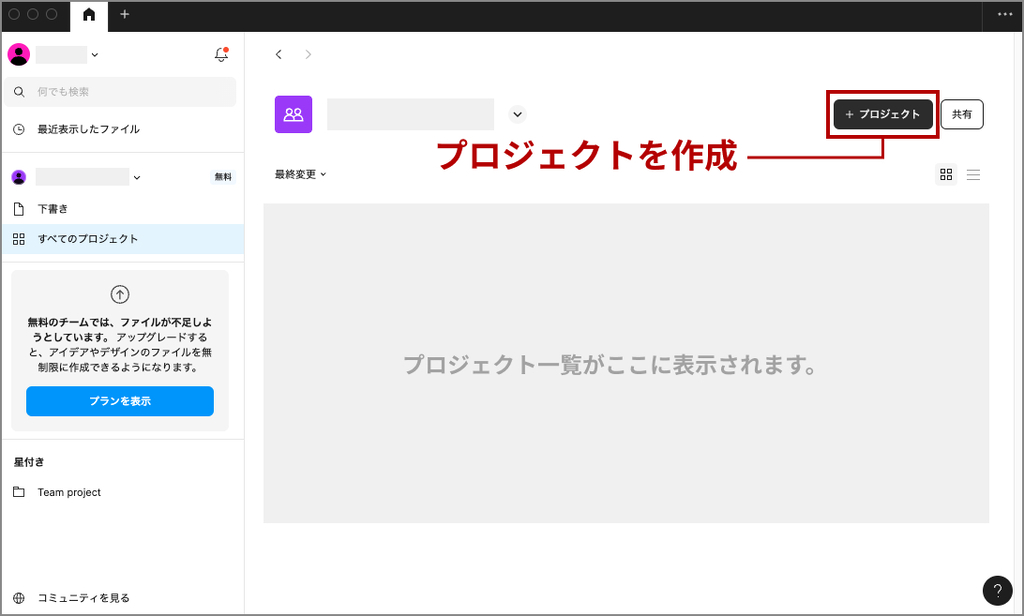The image size is (1024, 616).
Task: Click the purple team avatar icon
Action: tap(293, 114)
